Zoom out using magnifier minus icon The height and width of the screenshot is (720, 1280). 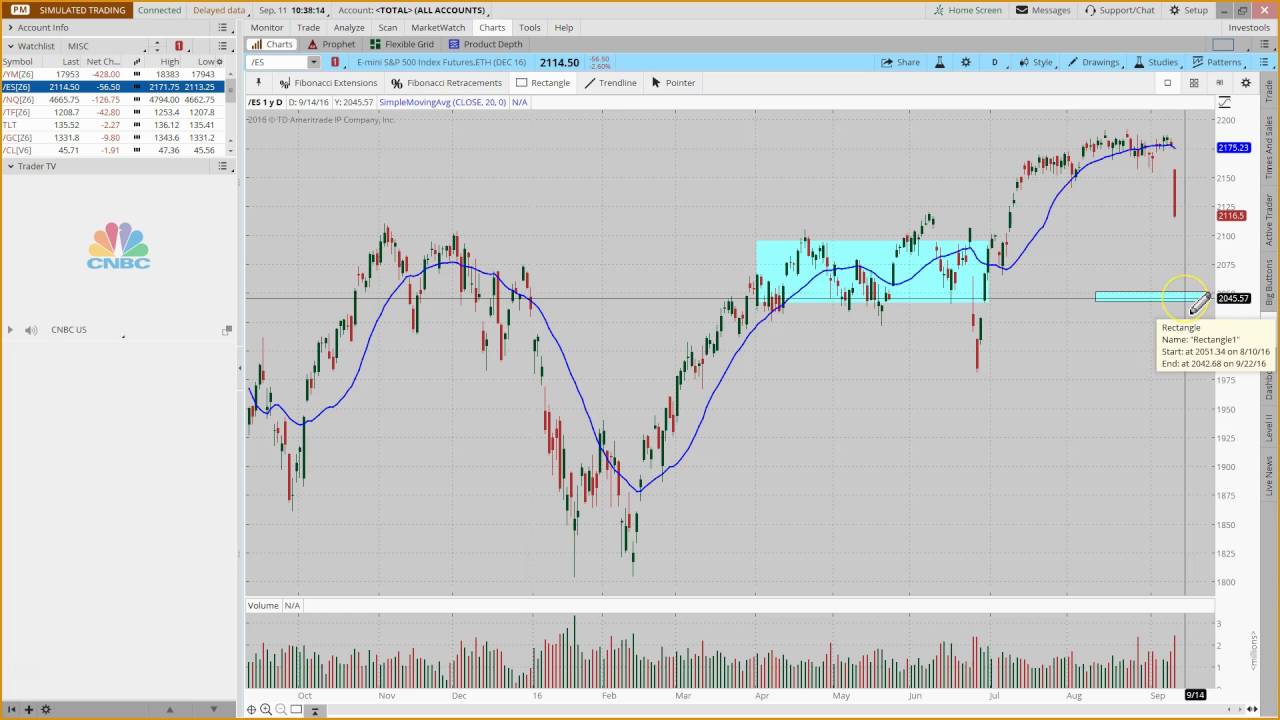(281, 710)
